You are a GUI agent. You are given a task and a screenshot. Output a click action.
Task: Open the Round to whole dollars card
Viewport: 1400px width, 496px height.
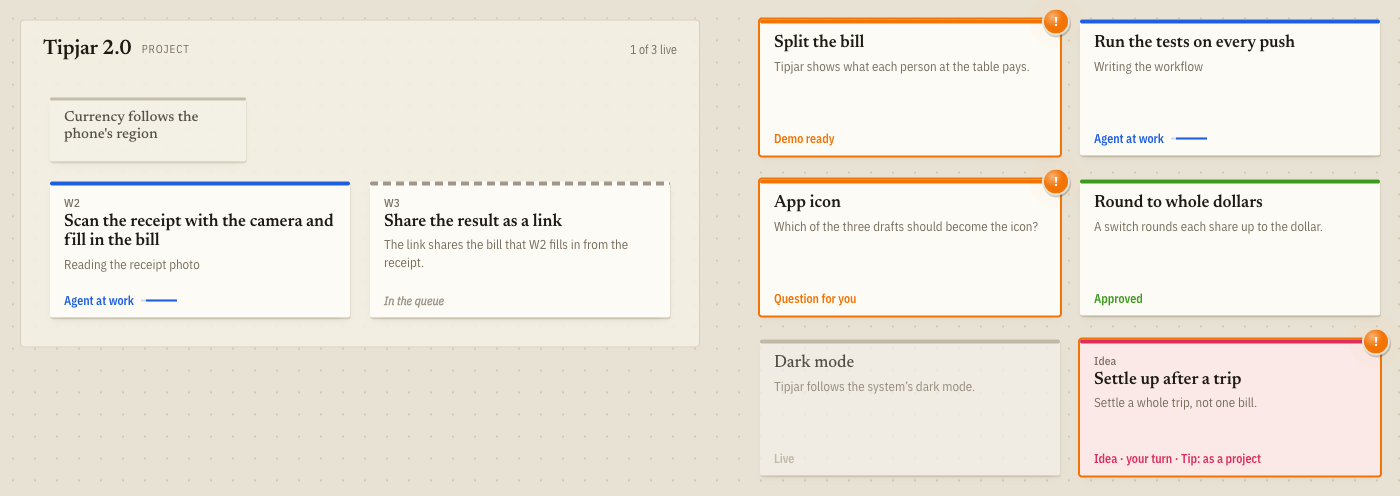[x=1230, y=248]
